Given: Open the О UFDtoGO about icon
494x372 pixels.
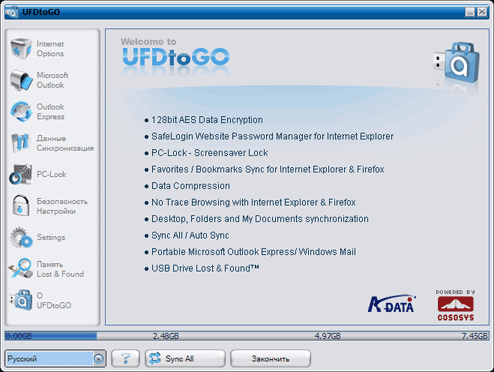Looking at the screenshot, I should (21, 300).
